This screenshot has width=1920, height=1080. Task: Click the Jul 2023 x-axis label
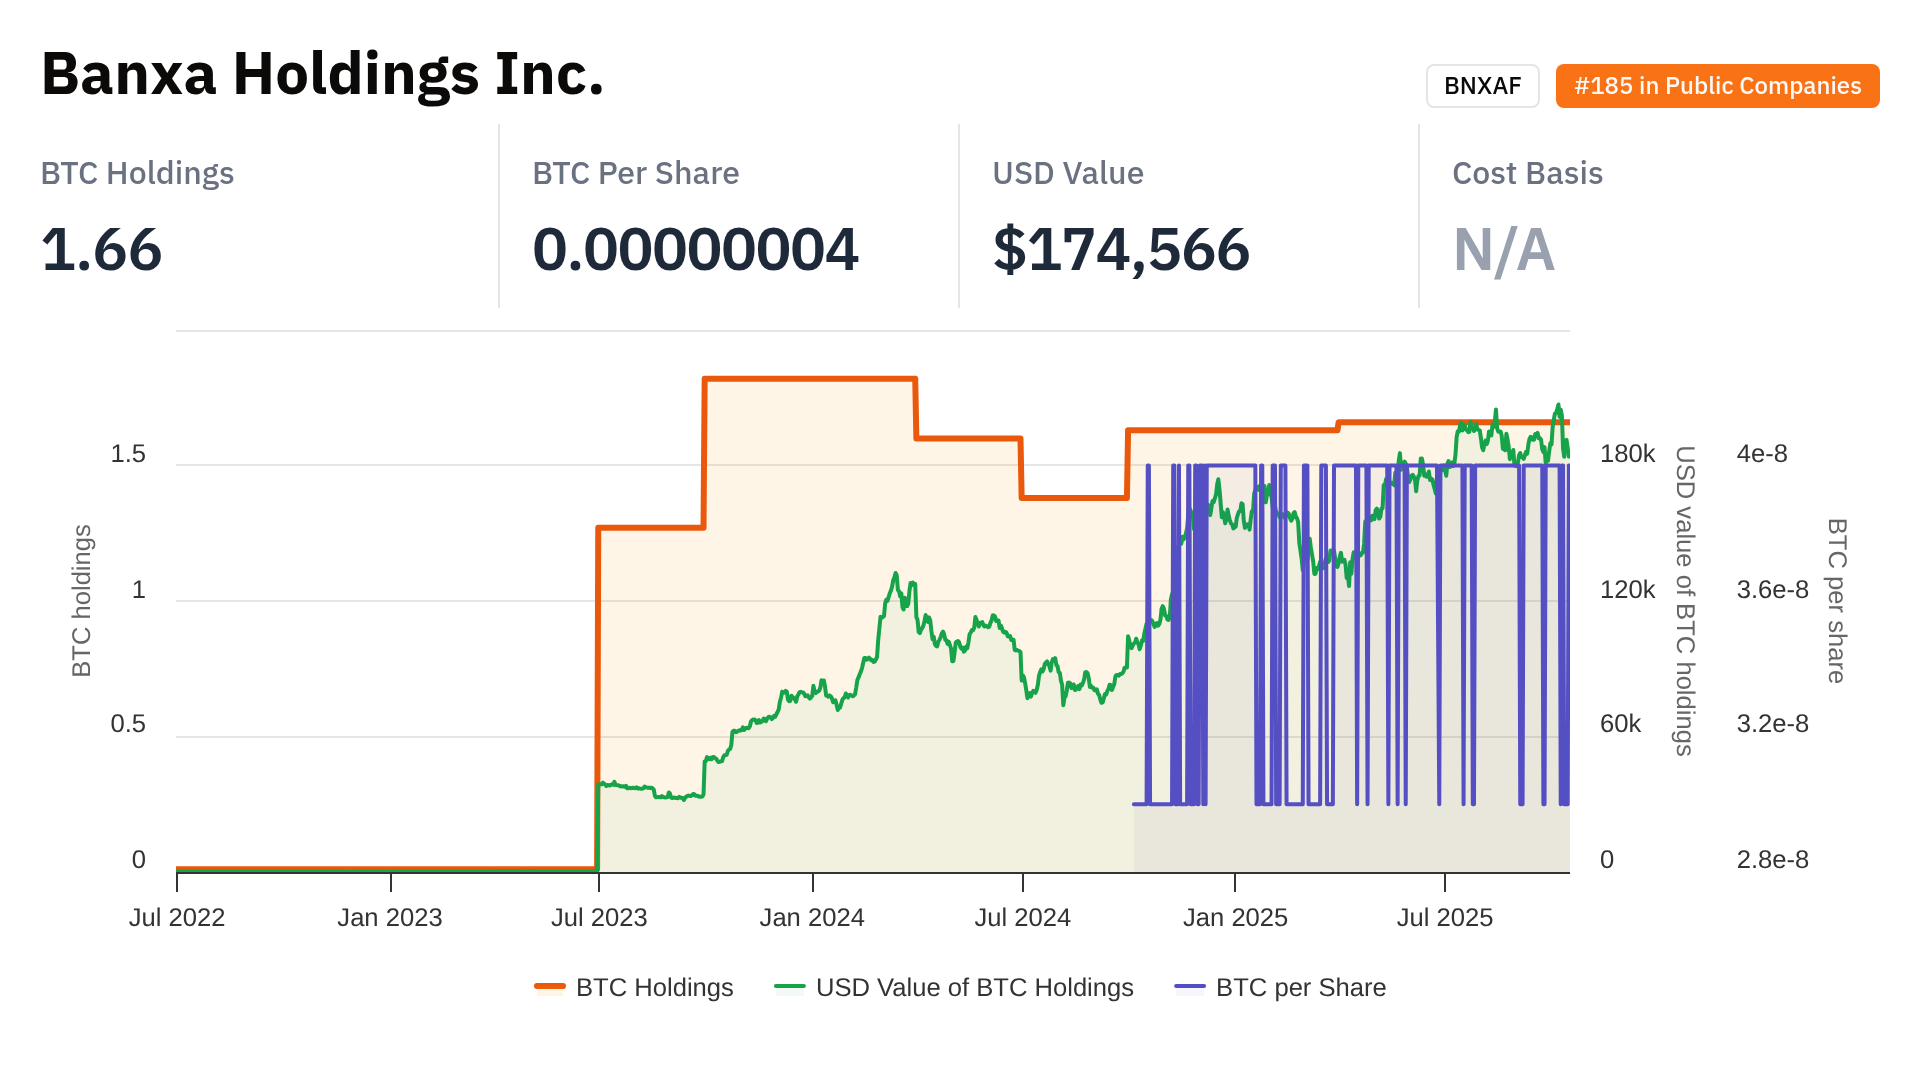click(599, 917)
